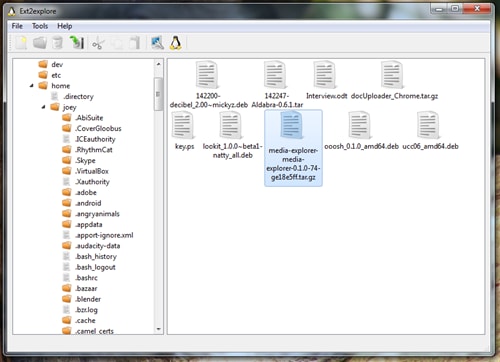Select the ooosh_0.1.0_amd64.deb file icon
Screen dimensions: 500x362
point(361,125)
